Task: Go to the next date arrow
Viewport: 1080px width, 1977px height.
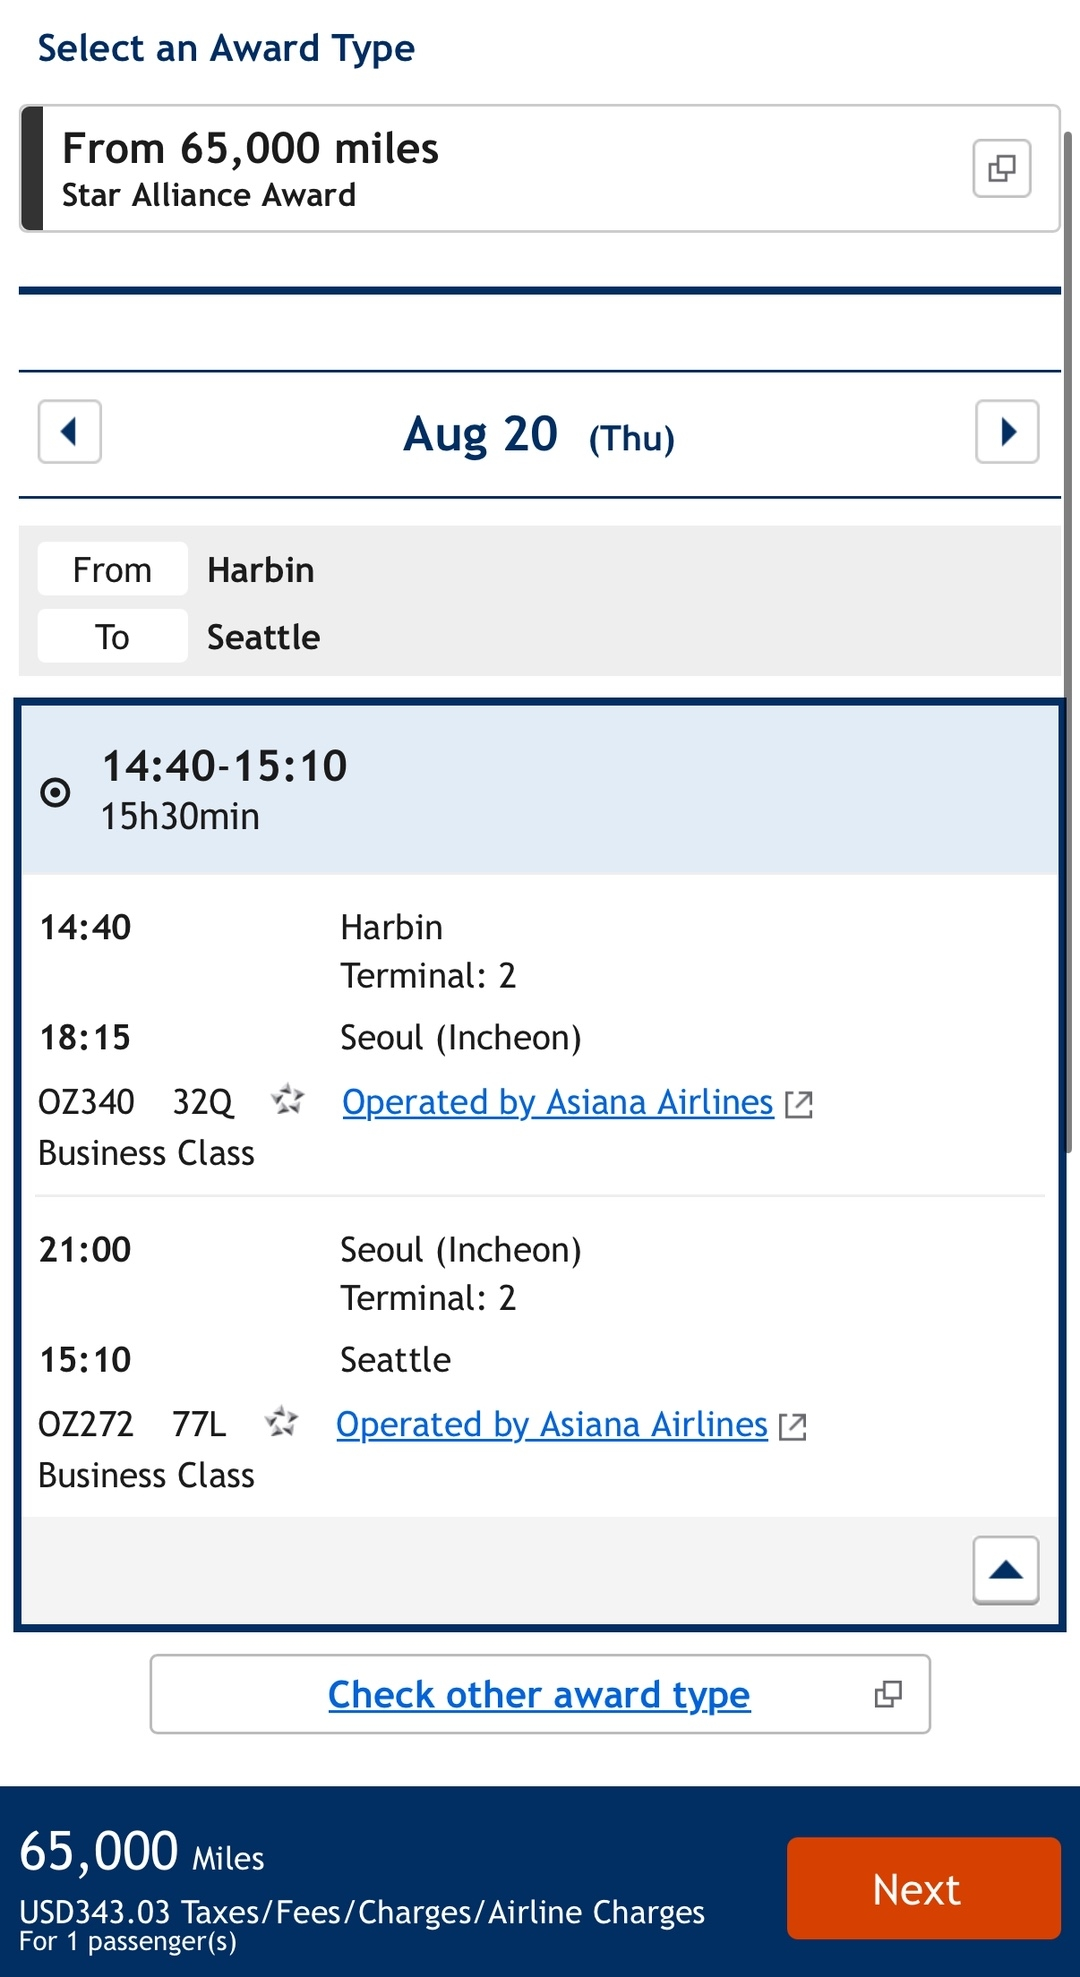Action: point(1007,432)
